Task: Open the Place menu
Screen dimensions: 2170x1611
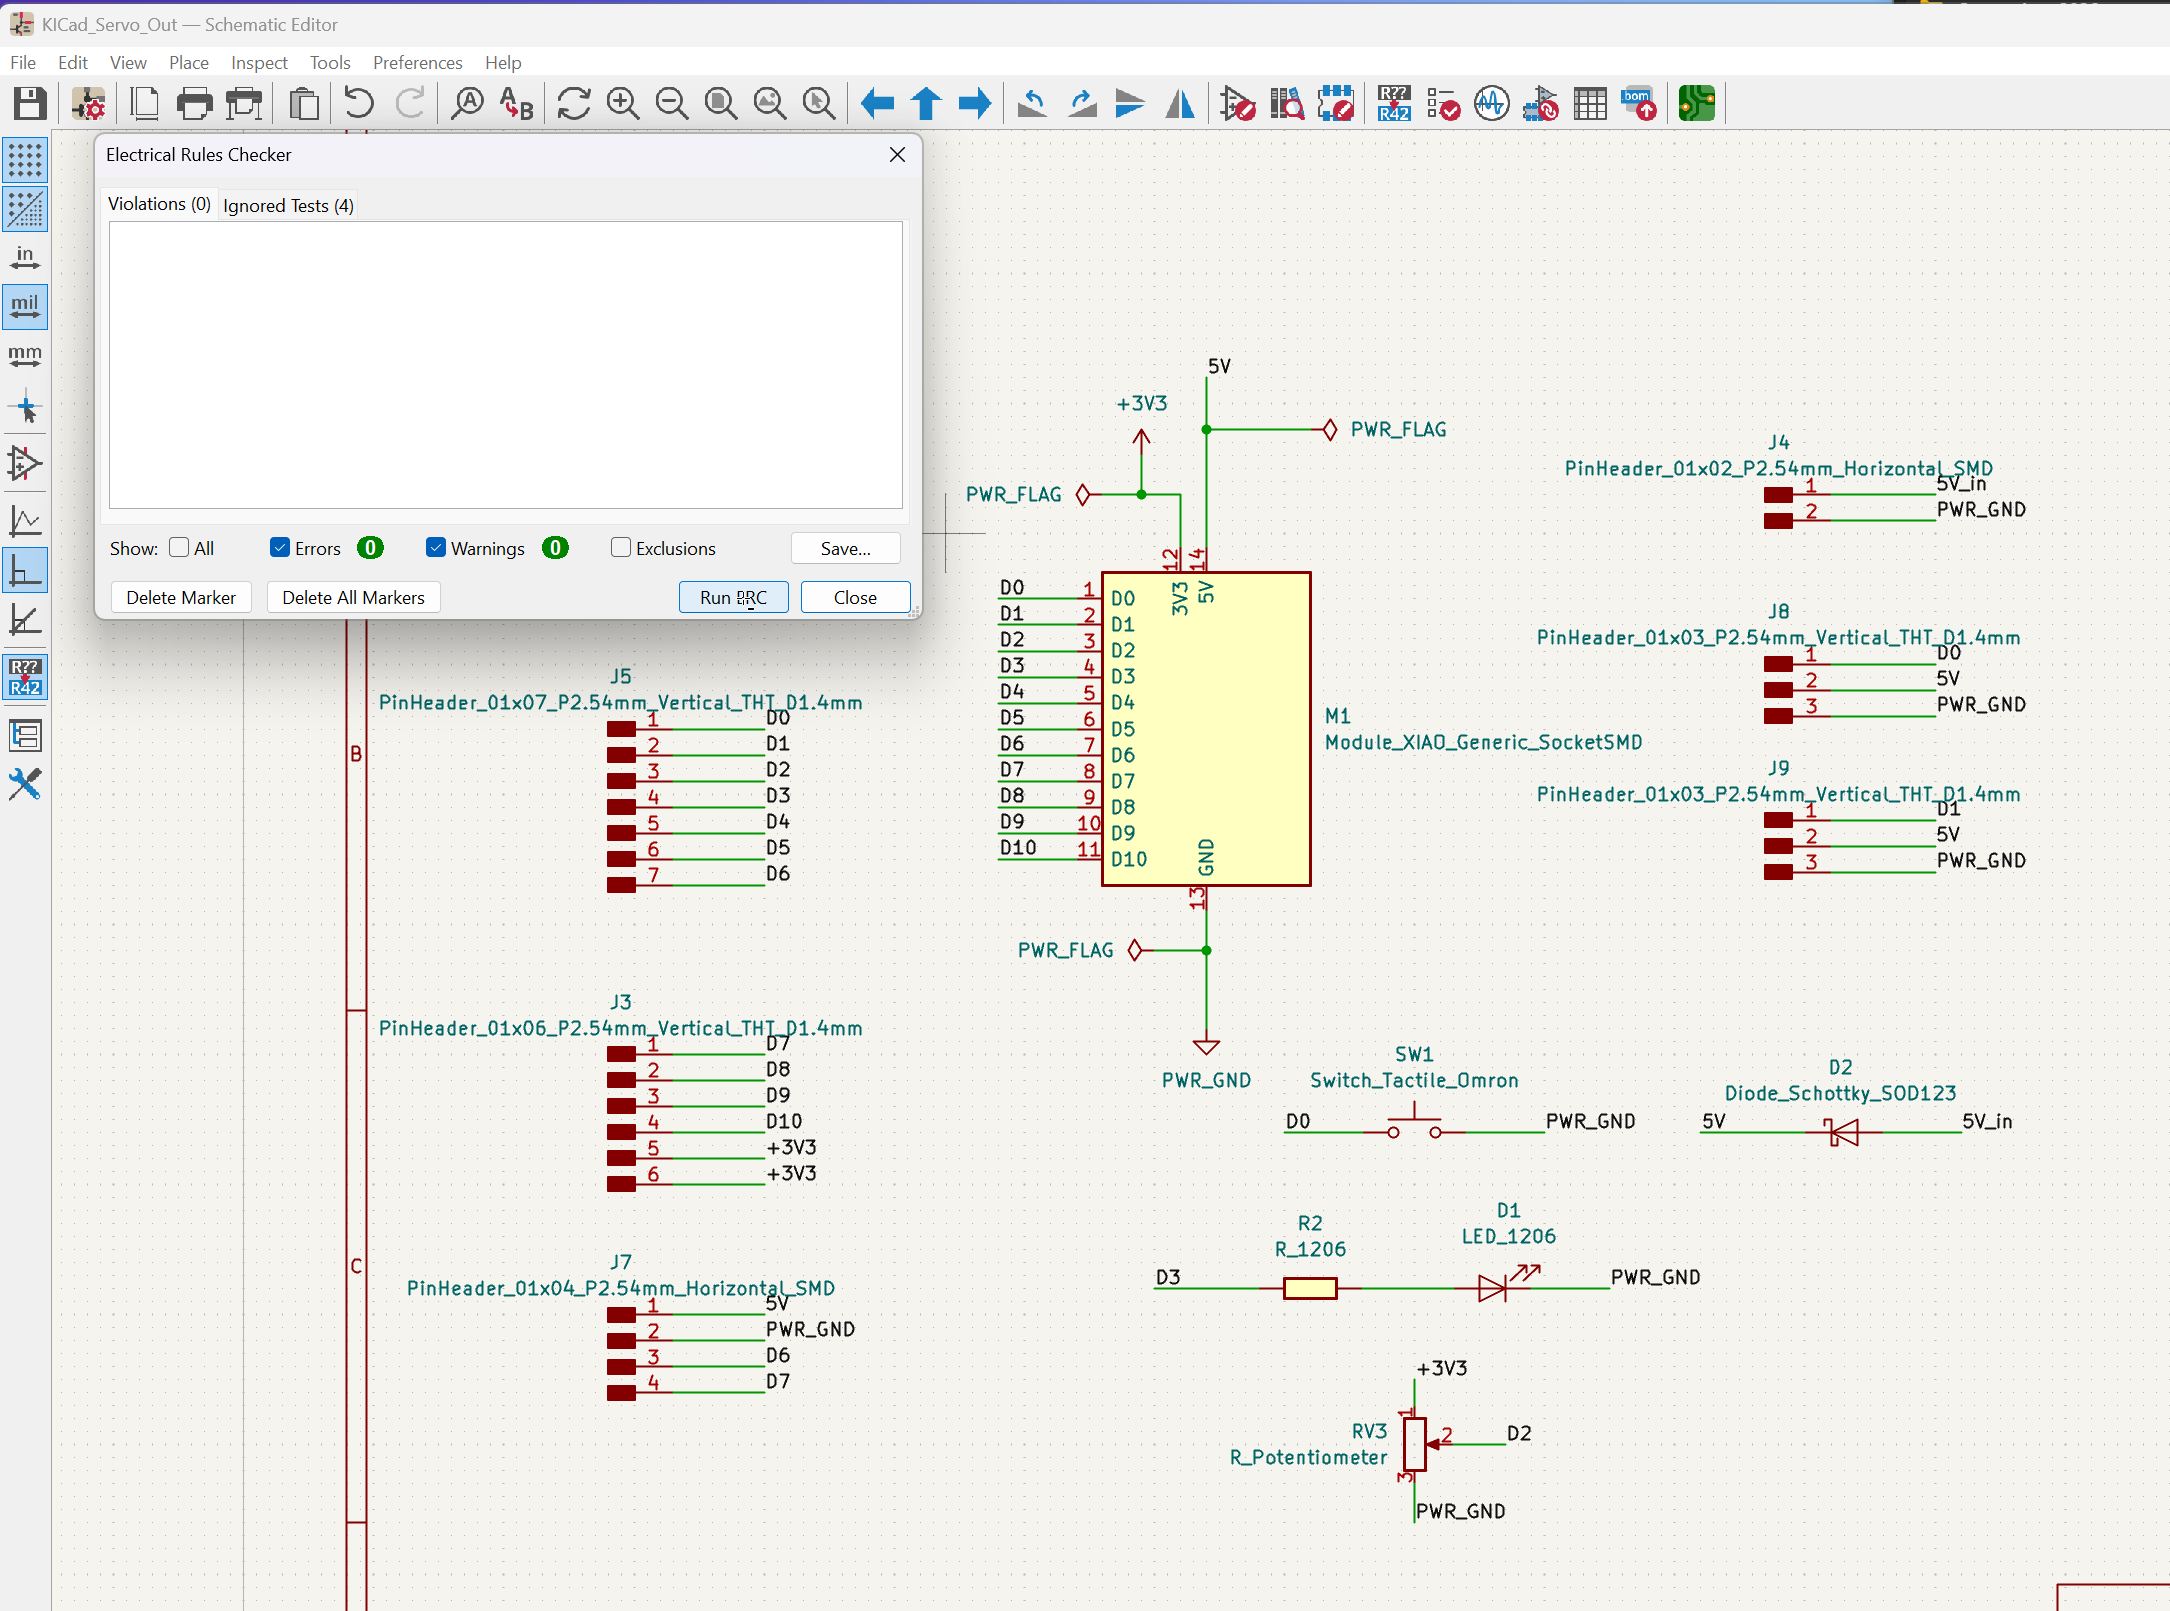Action: click(188, 62)
